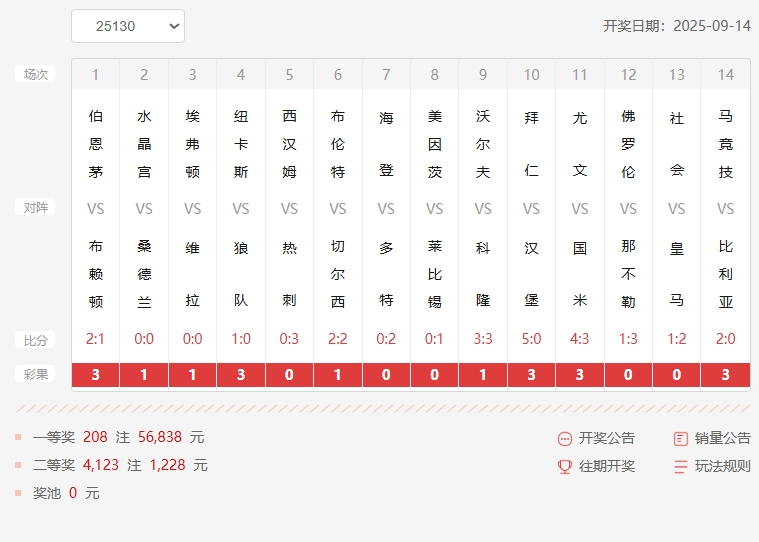The image size is (759, 542).
Task: Click the draw date 2025-09-14 text
Action: [x=711, y=26]
